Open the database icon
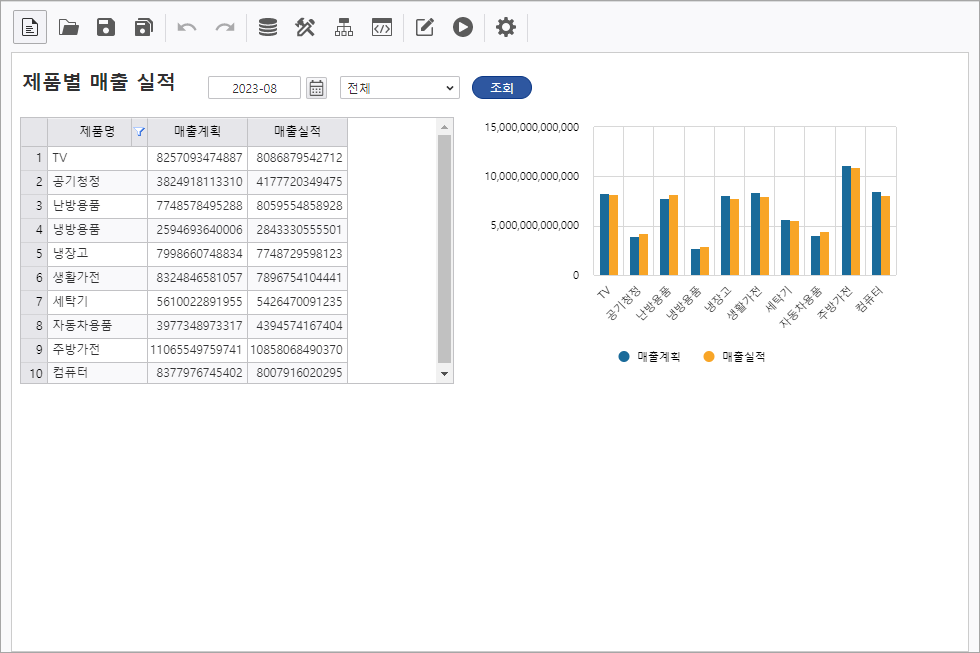Image resolution: width=980 pixels, height=653 pixels. 268,27
